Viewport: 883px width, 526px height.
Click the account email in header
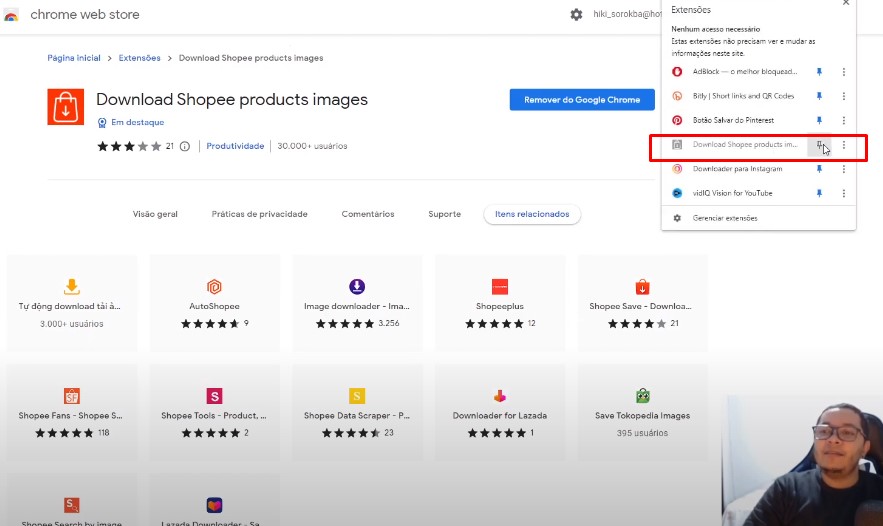tap(627, 14)
